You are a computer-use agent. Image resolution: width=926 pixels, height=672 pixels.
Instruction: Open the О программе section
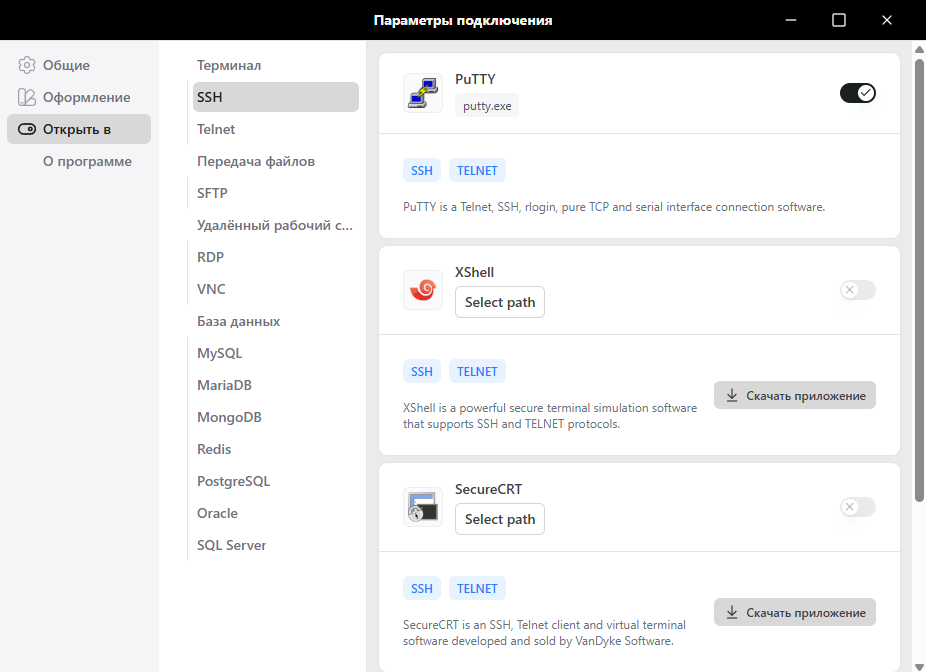(79, 161)
